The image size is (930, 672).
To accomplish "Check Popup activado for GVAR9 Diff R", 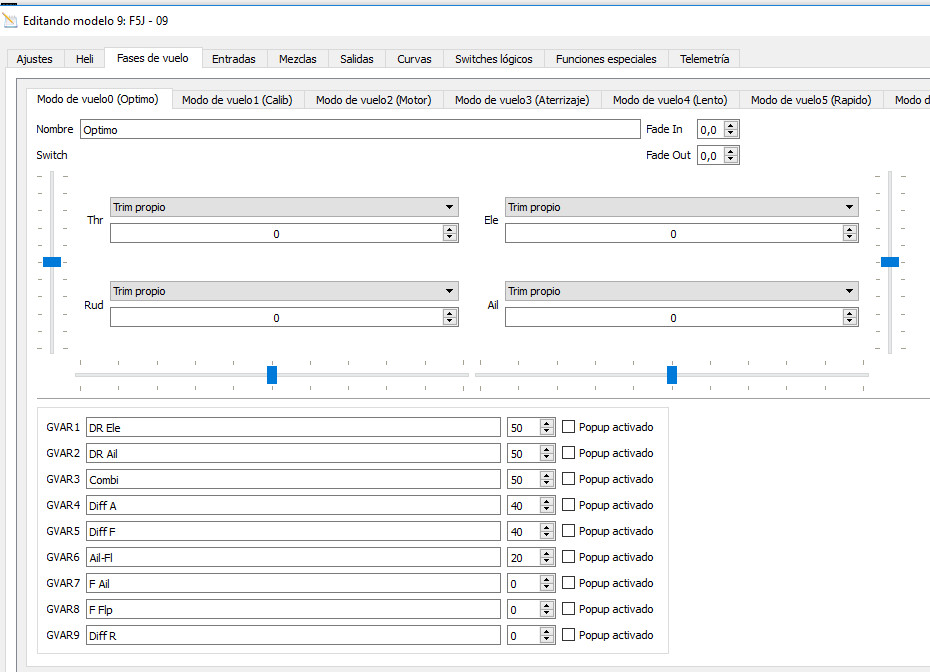I will point(569,635).
